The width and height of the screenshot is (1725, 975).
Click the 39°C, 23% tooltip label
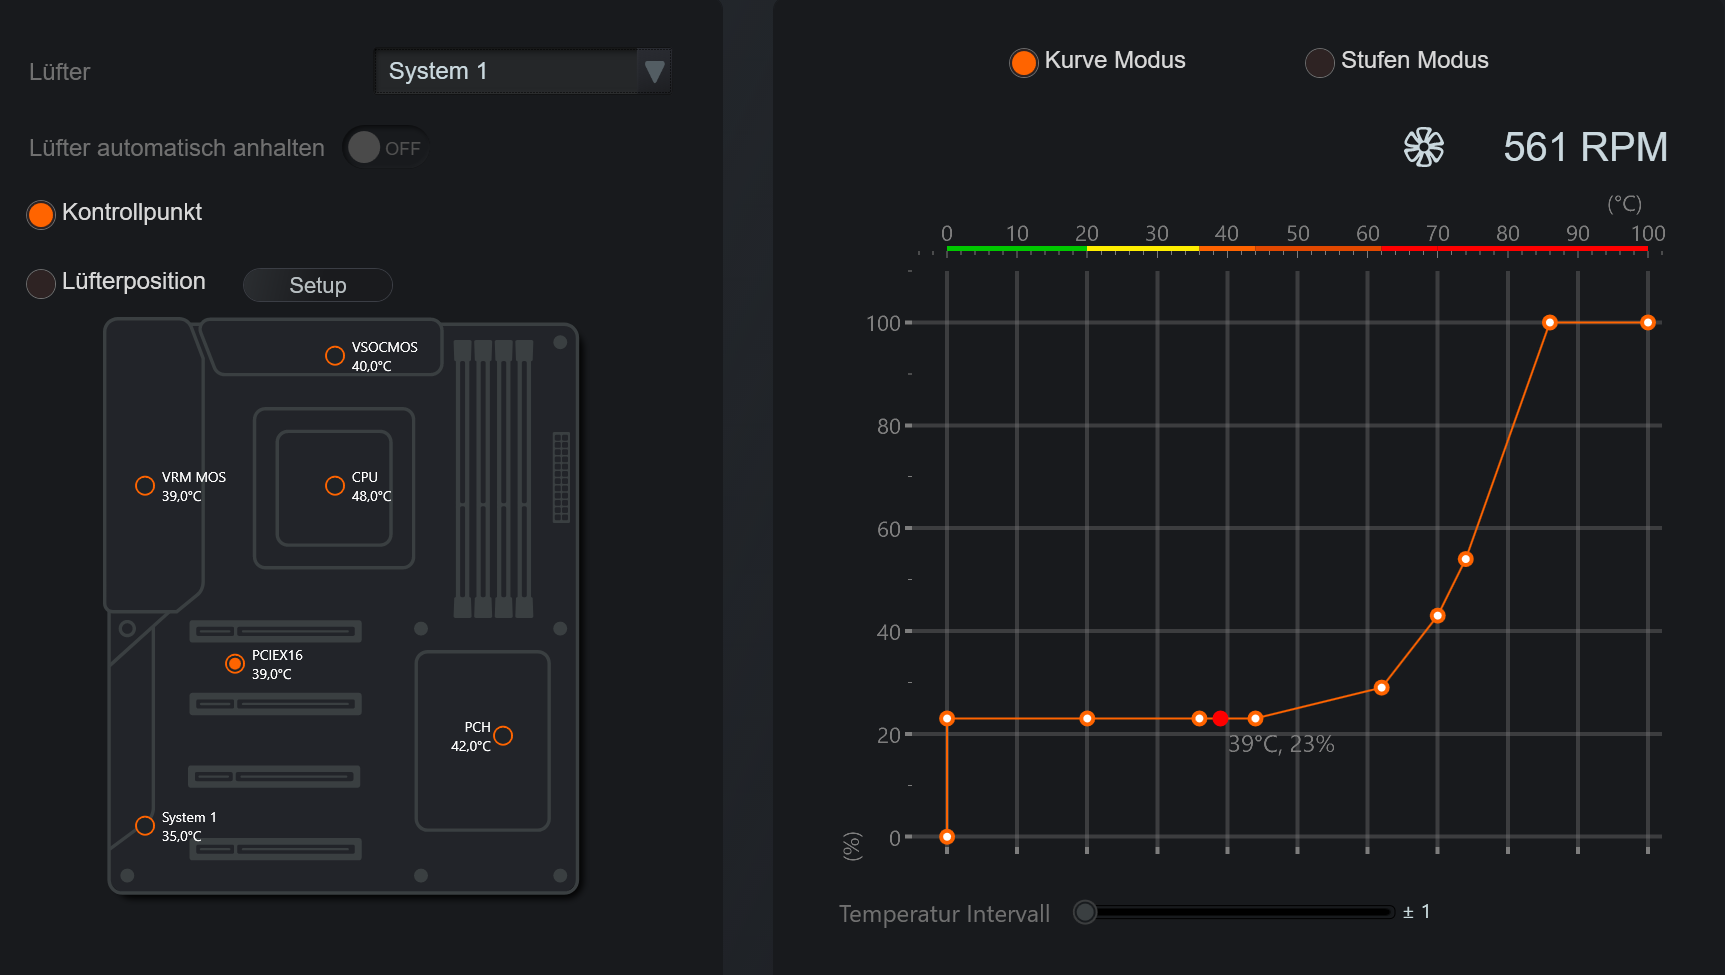point(1281,744)
